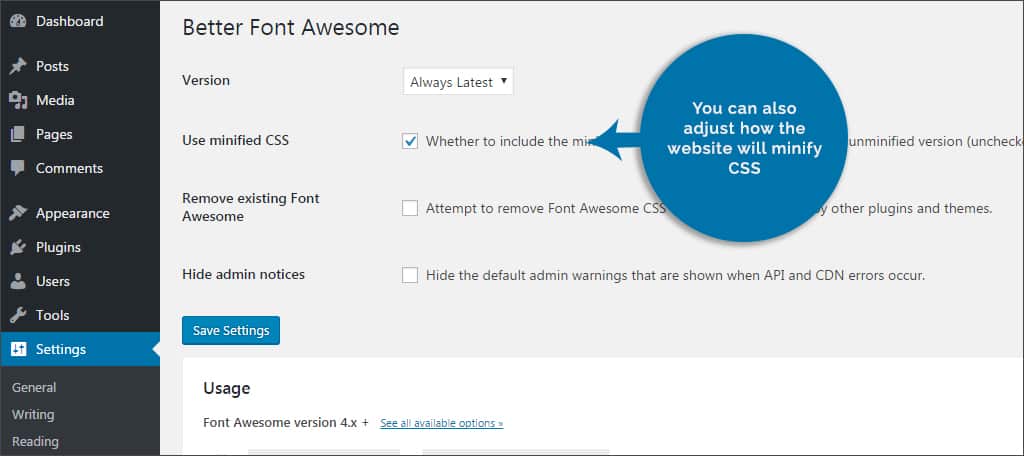Click the Media library icon
1024x456 pixels.
pyautogui.click(x=18, y=100)
